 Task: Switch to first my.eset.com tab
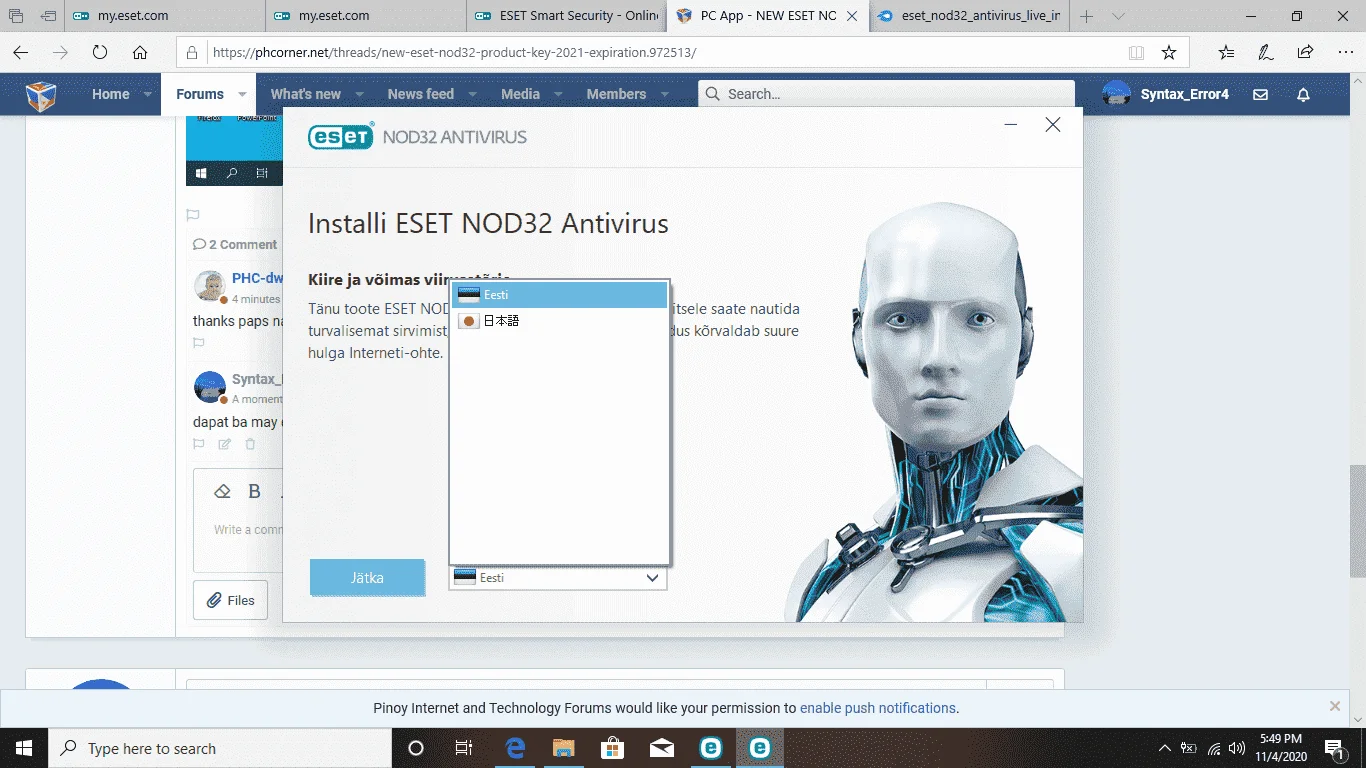pyautogui.click(x=165, y=16)
